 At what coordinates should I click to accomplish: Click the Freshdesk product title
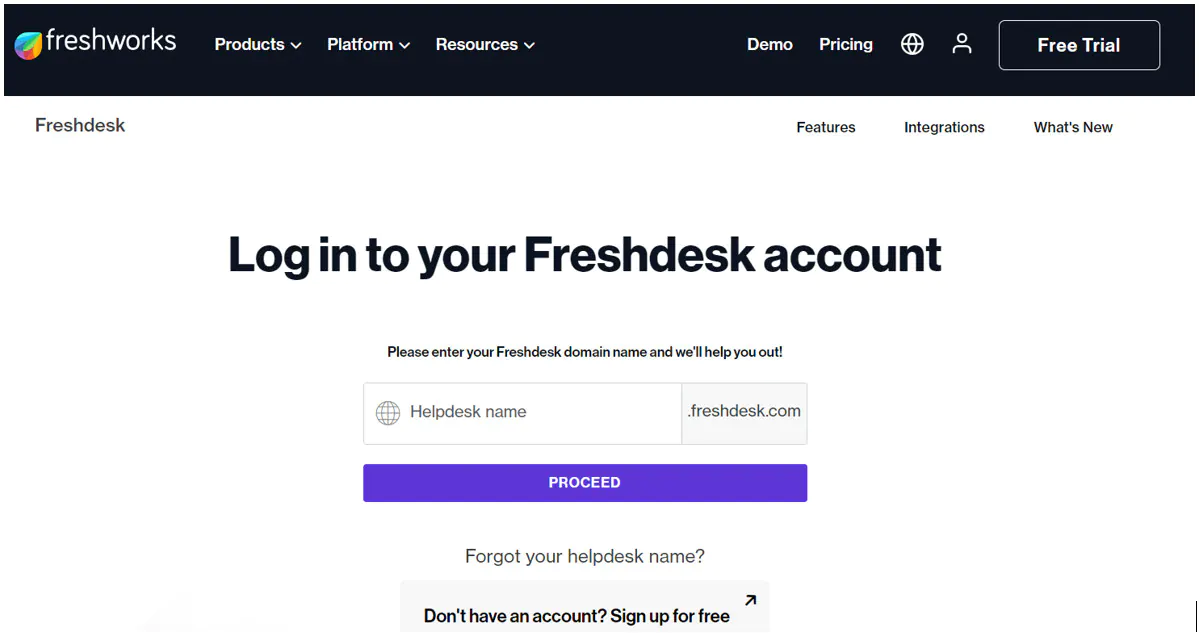pyautogui.click(x=80, y=126)
